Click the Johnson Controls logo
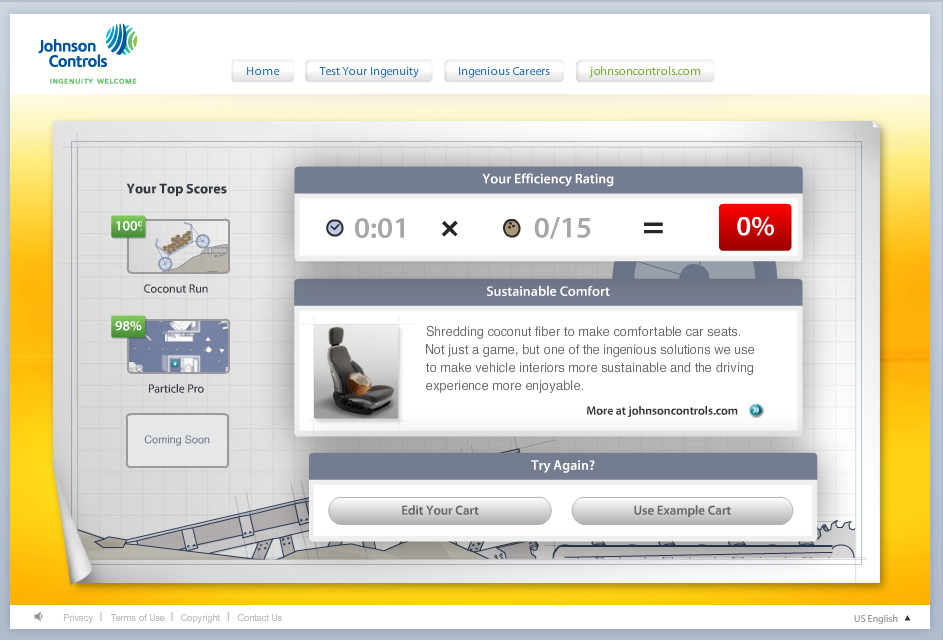 [x=87, y=53]
